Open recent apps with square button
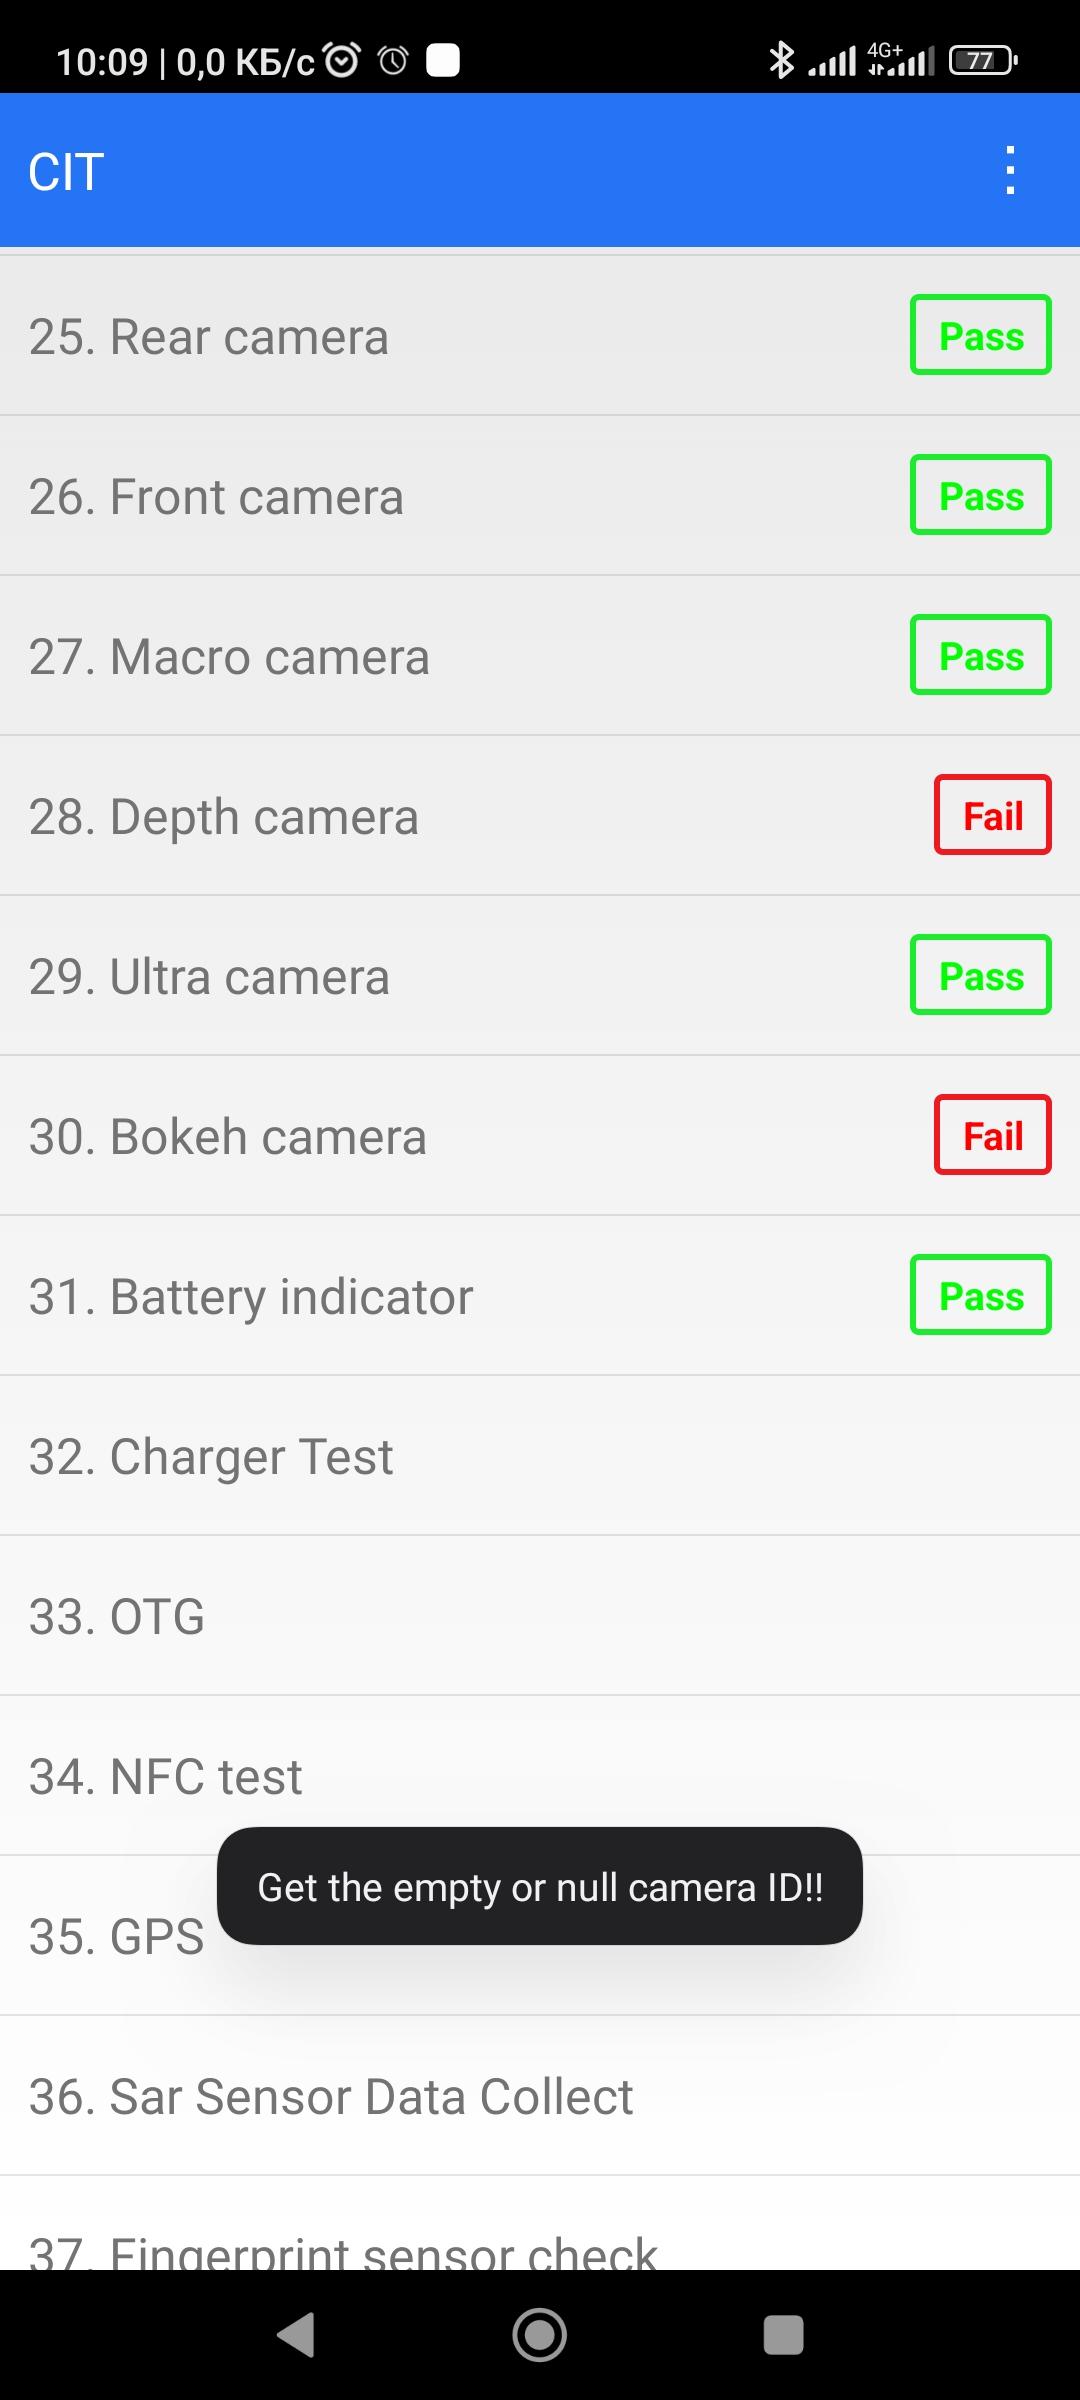Screen dimensions: 1080x2400 (x=783, y=2335)
